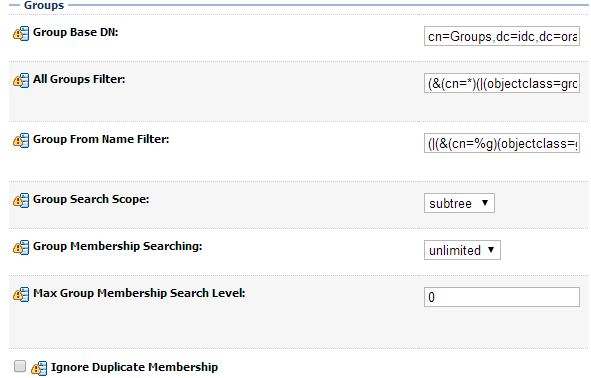The image size is (591, 378).
Task: Click into the Group From Name Filter field
Action: click(x=502, y=143)
